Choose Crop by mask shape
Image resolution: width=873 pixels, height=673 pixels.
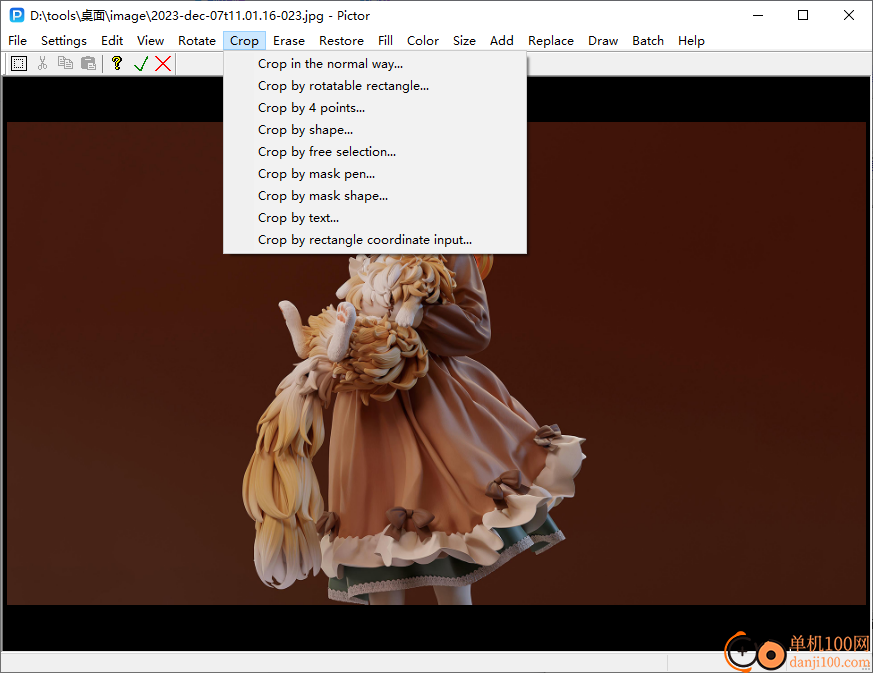pos(375,196)
